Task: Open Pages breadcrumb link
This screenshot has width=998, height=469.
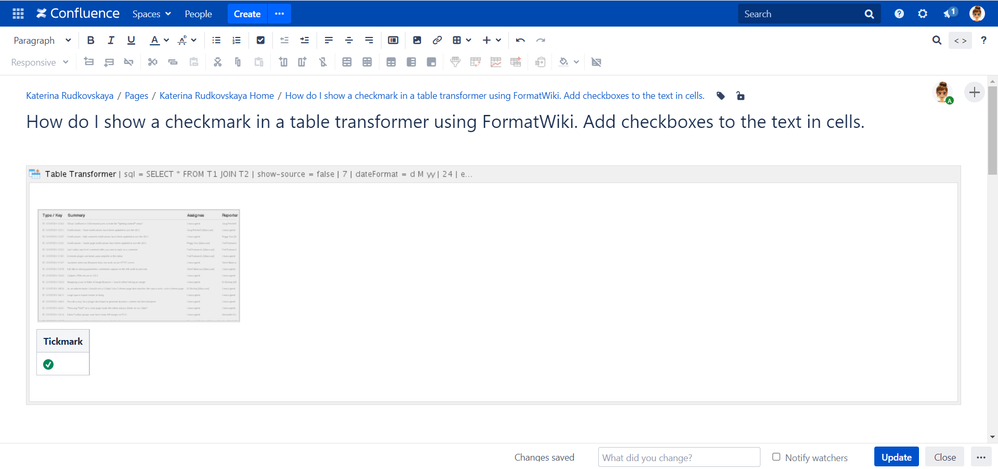Action: 136,96
